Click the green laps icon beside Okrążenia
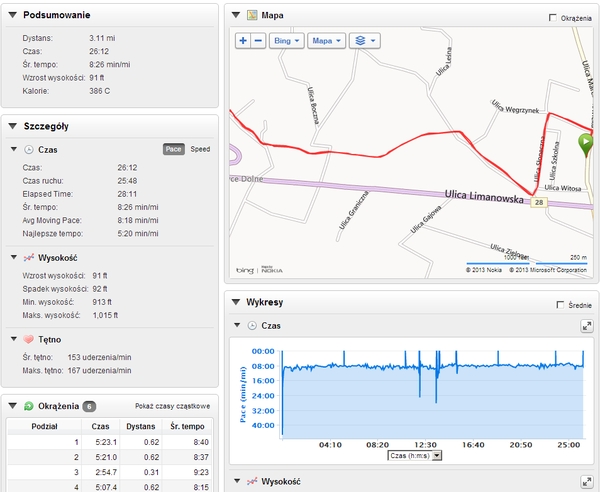 point(28,406)
